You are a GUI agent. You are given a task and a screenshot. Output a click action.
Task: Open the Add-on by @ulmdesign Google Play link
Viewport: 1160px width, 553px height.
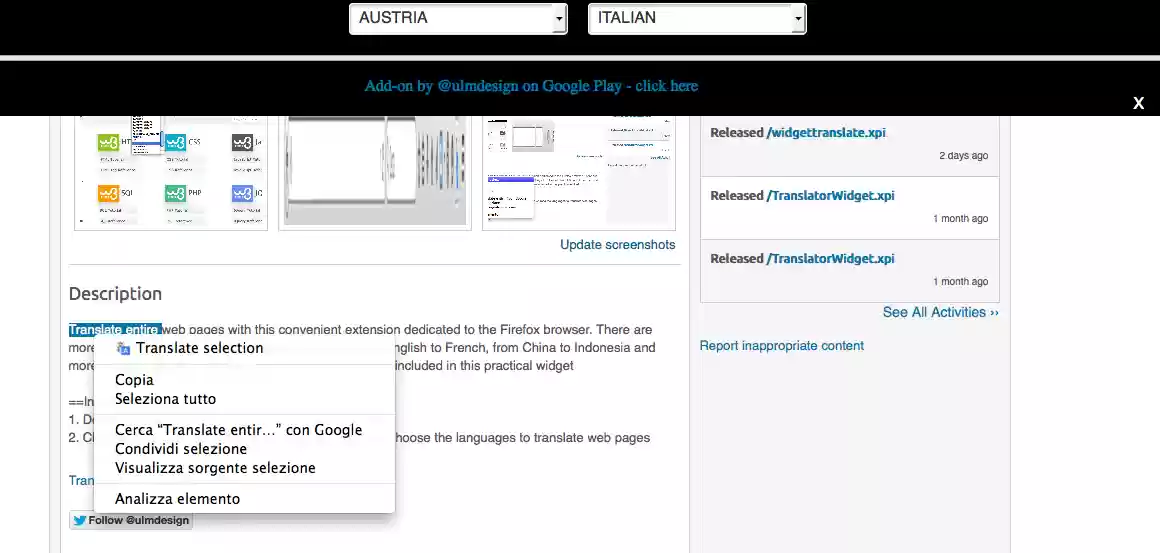click(x=531, y=86)
